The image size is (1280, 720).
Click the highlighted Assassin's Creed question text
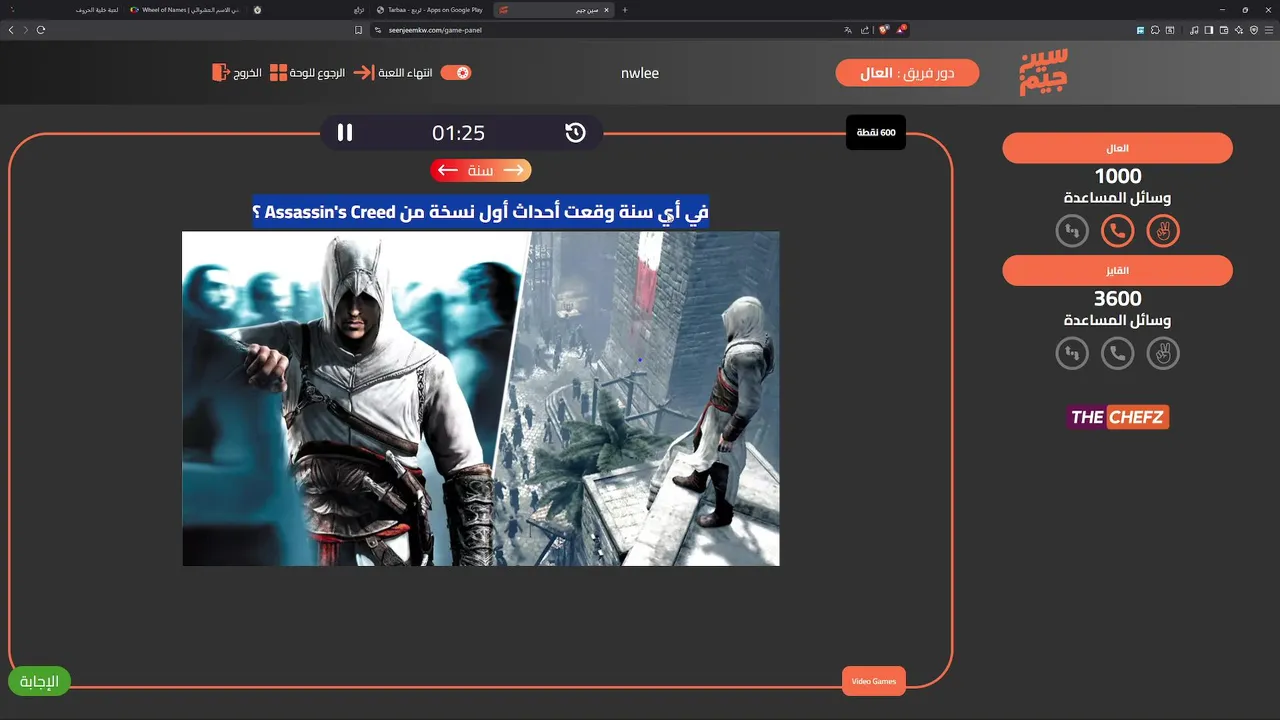pos(480,212)
